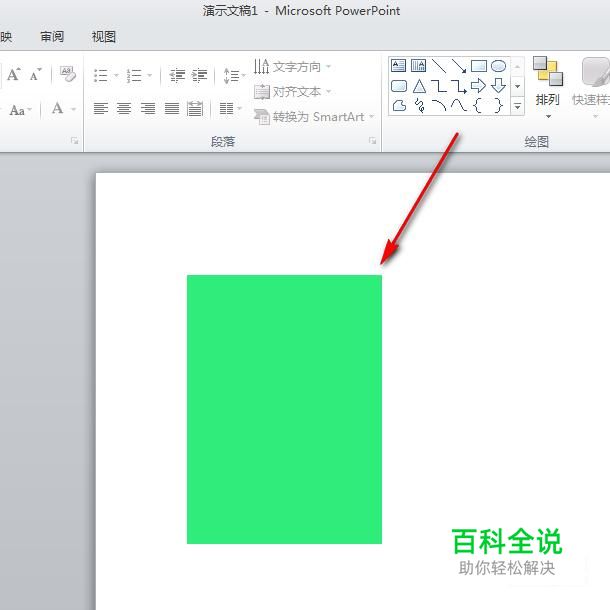
Task: Center the paragraph text
Action: pos(124,108)
